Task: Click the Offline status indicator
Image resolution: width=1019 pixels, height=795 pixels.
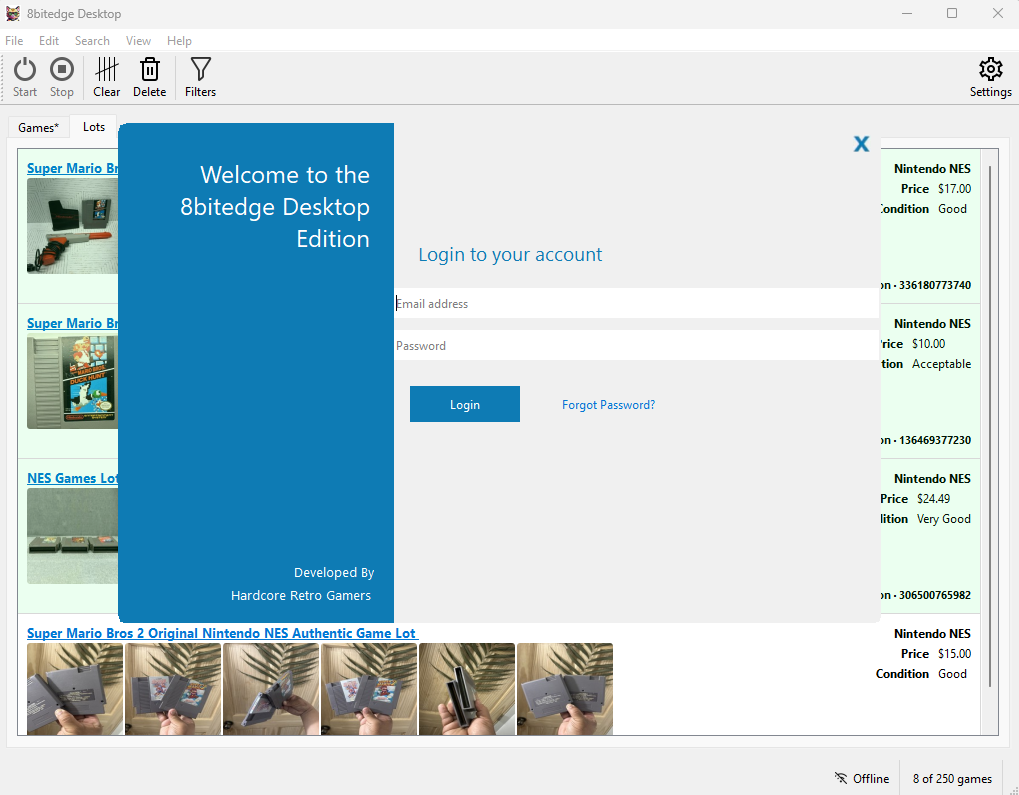Action: [861, 779]
